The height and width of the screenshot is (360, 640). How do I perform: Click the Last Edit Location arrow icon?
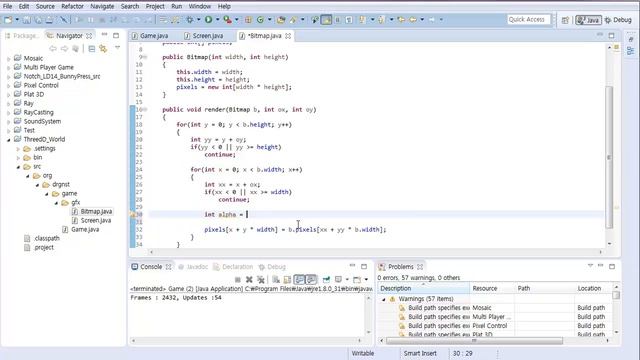click(402, 20)
